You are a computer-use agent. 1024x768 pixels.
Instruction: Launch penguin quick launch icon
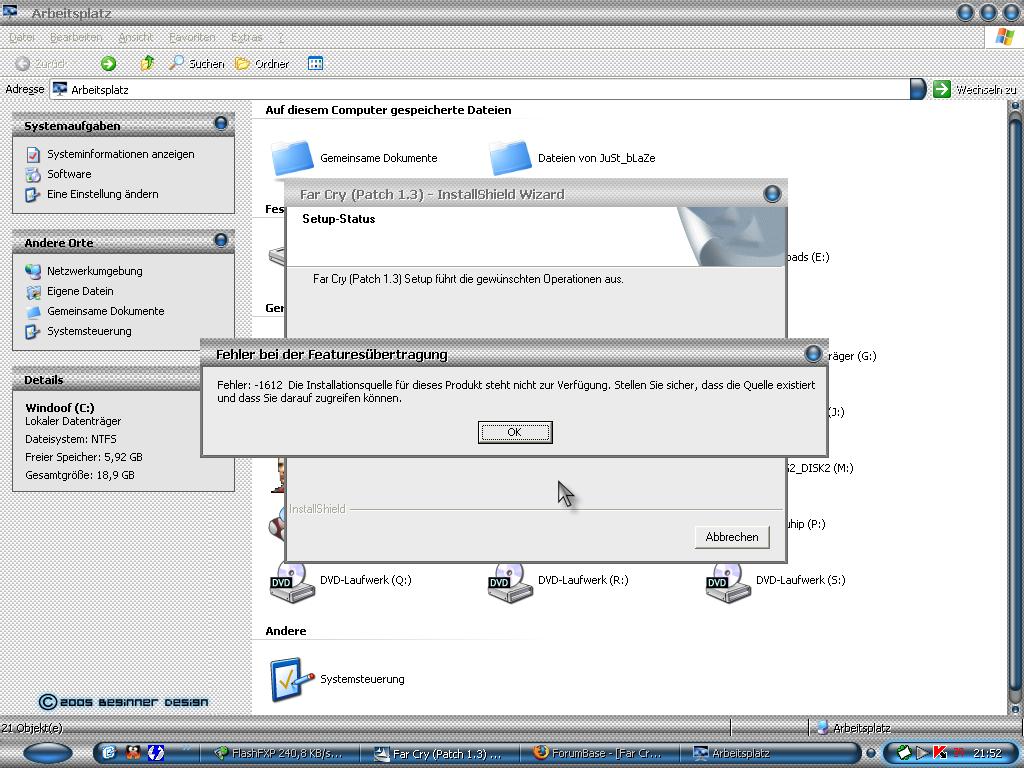[x=133, y=752]
